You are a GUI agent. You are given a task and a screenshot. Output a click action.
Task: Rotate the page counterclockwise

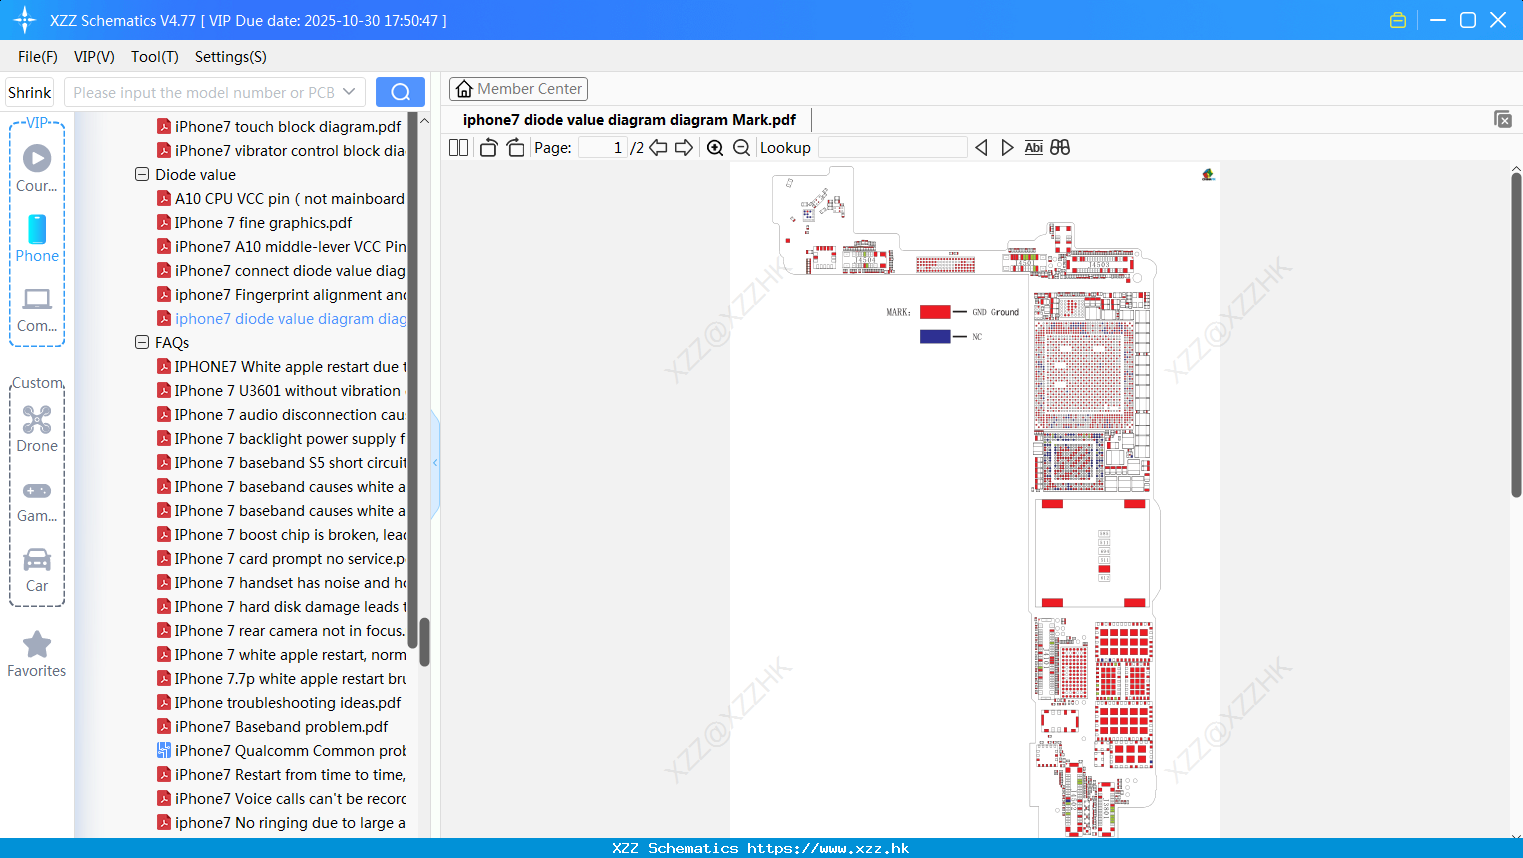[489, 148]
